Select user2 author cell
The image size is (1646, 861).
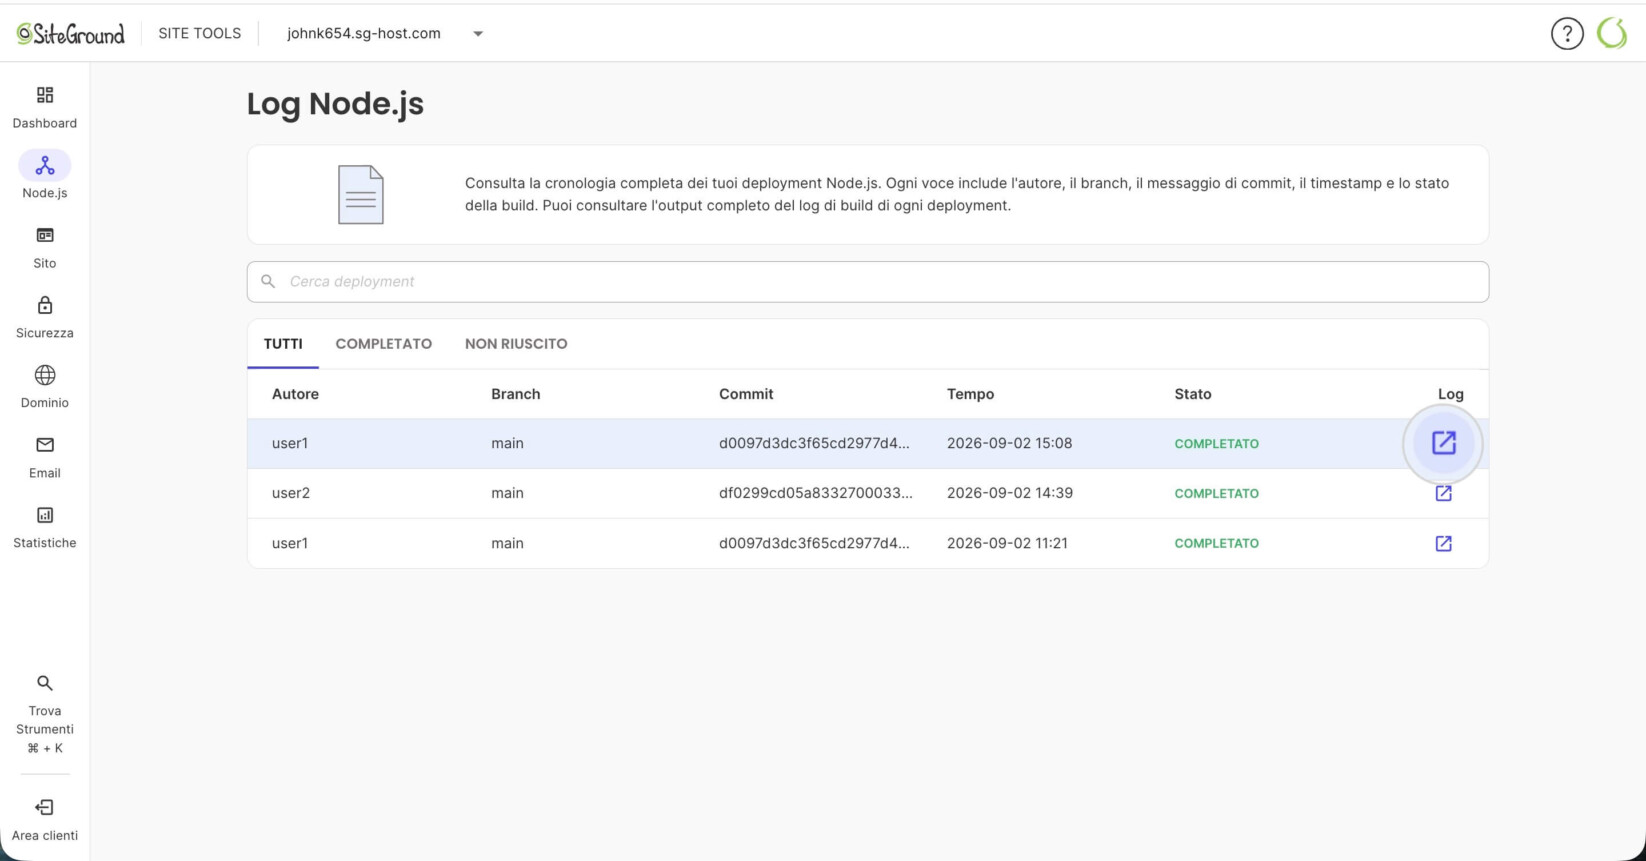[x=291, y=493]
